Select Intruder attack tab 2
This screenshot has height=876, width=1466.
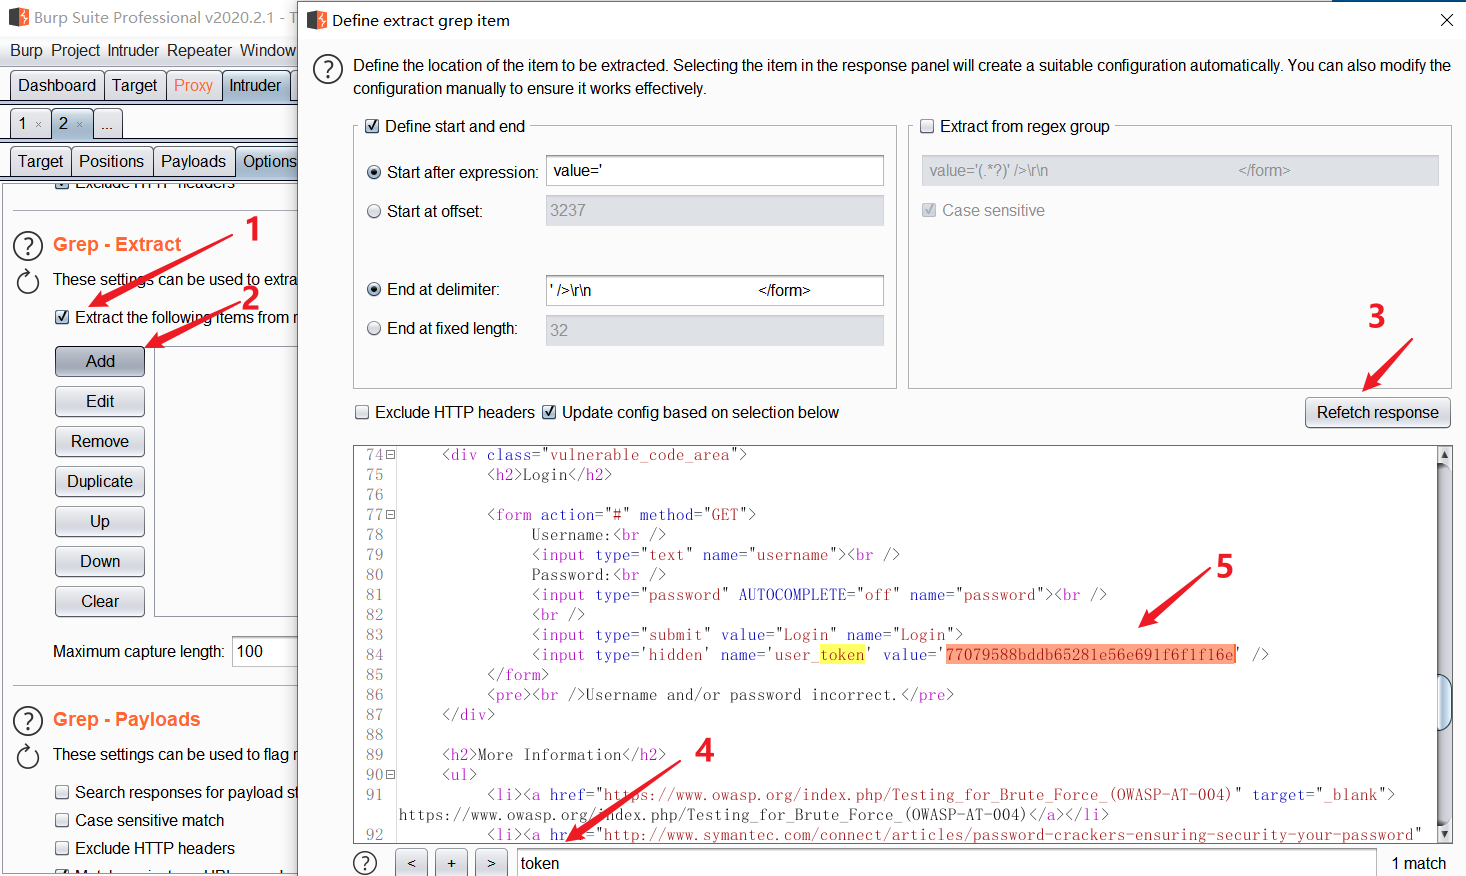63,124
